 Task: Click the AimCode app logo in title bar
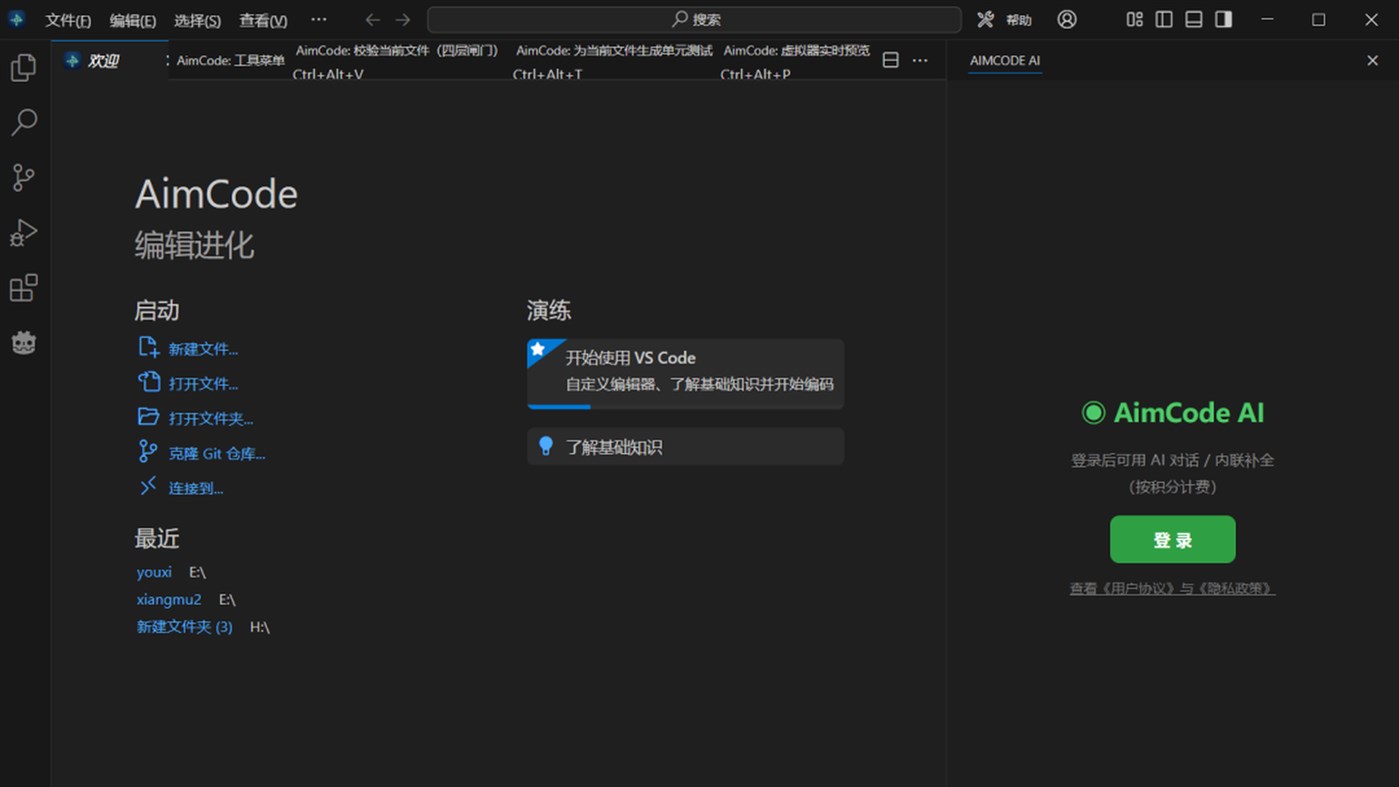16,19
